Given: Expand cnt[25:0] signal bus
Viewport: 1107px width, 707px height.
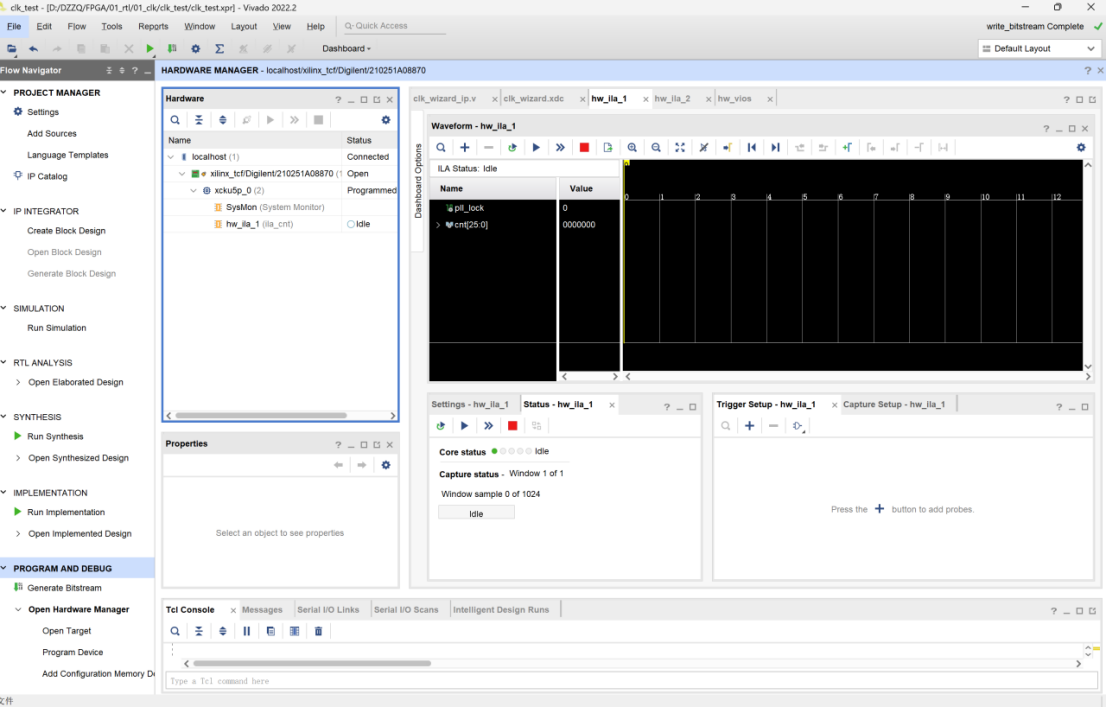Looking at the screenshot, I should (438, 225).
